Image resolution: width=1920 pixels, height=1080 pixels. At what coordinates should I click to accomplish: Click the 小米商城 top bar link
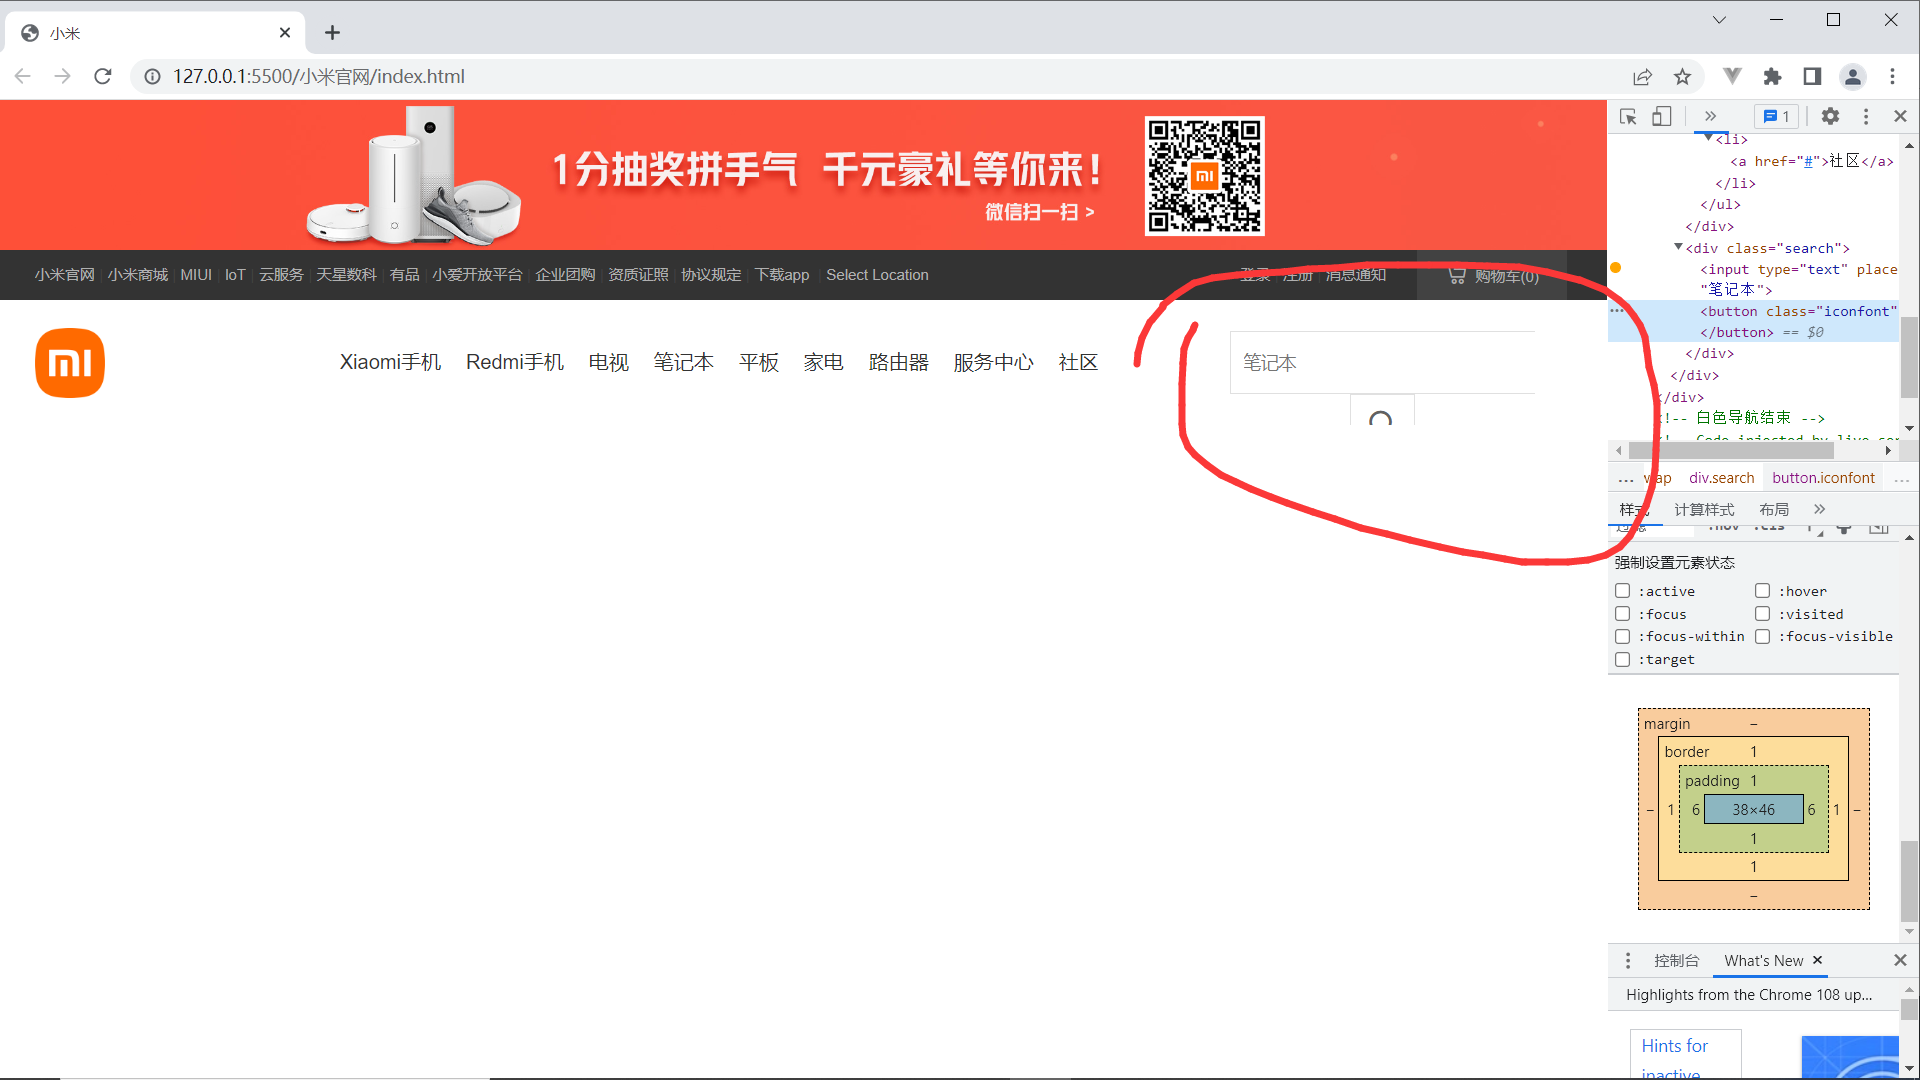pyautogui.click(x=137, y=275)
